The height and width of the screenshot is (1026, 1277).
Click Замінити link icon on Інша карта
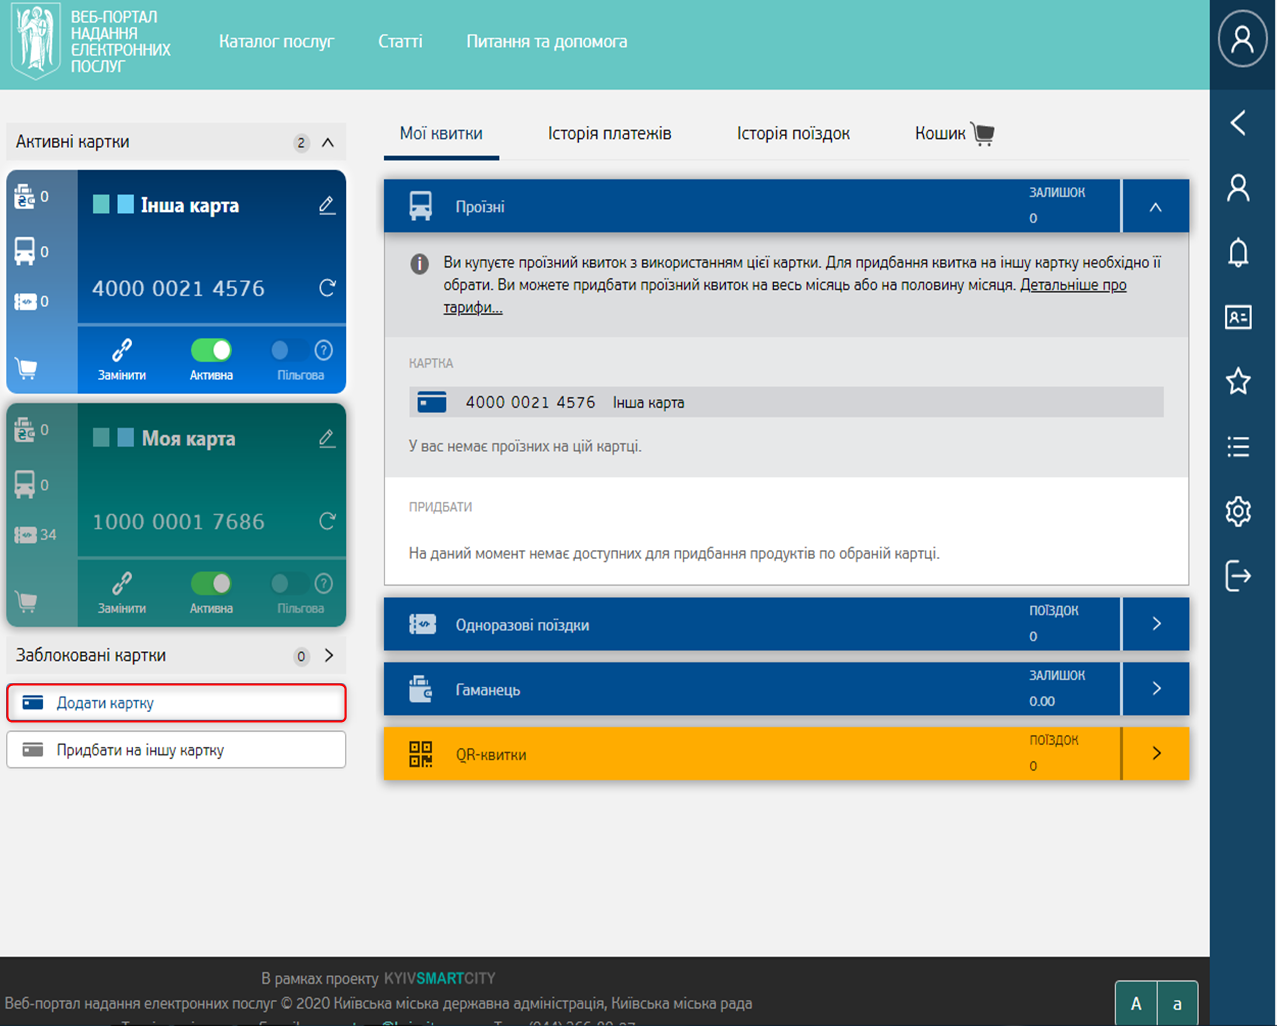[x=122, y=351]
